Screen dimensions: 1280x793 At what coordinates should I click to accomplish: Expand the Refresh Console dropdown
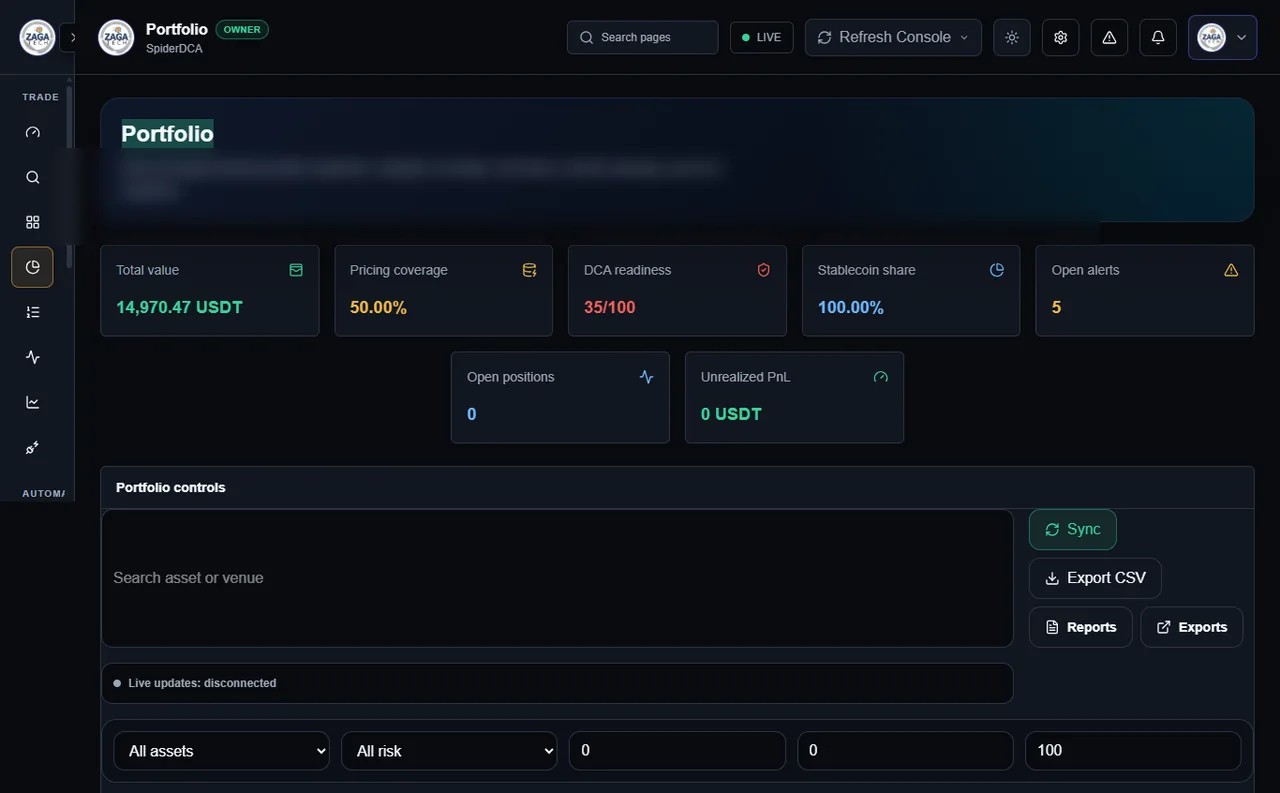[x=893, y=37]
